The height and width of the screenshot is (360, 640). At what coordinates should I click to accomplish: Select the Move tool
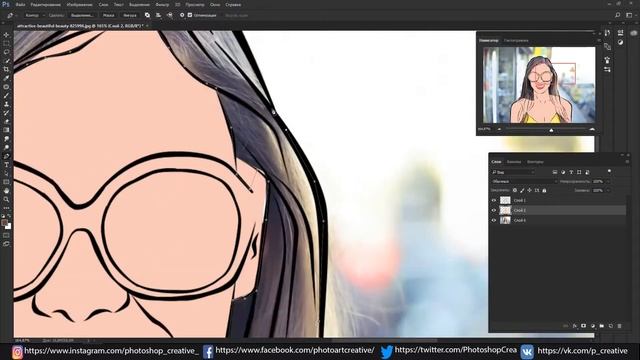pyautogui.click(x=6, y=35)
